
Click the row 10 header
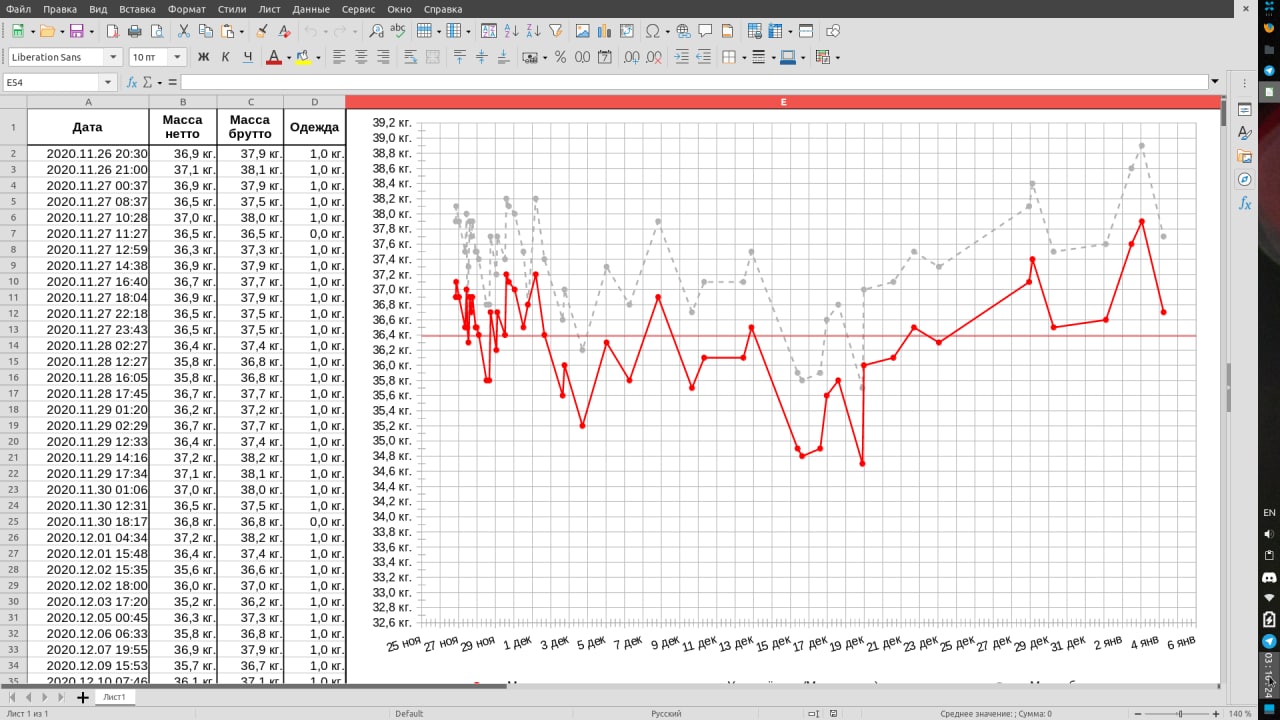click(x=13, y=282)
